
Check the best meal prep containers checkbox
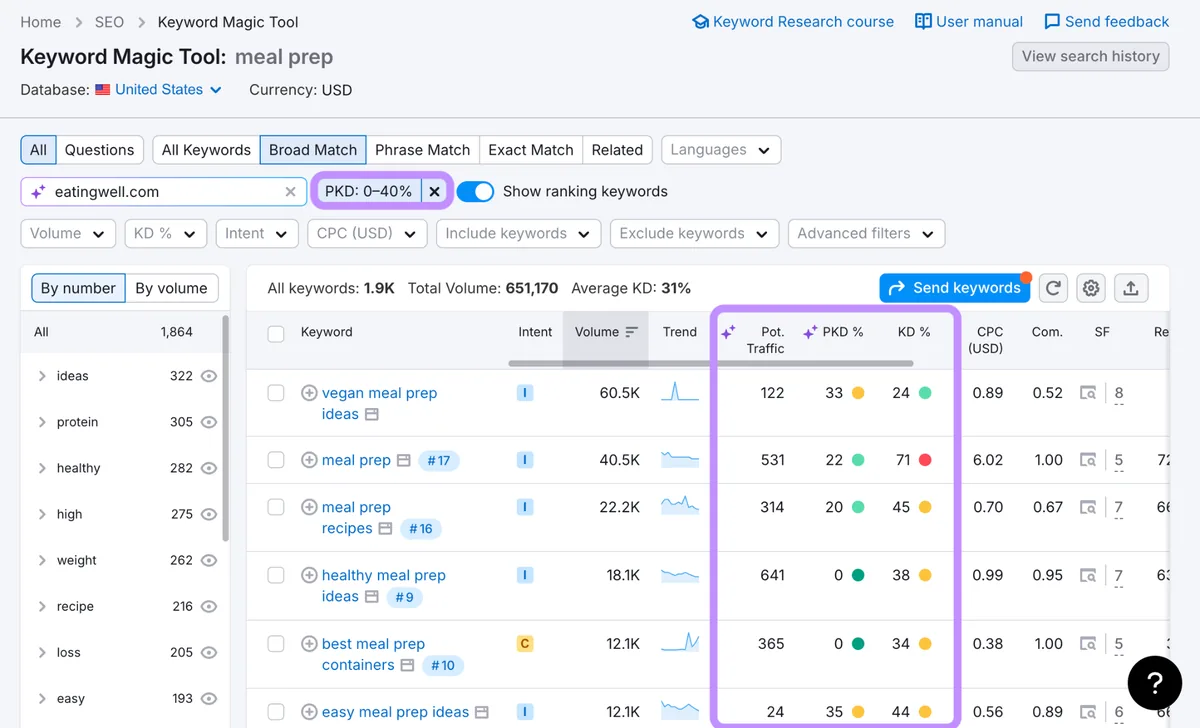click(276, 644)
